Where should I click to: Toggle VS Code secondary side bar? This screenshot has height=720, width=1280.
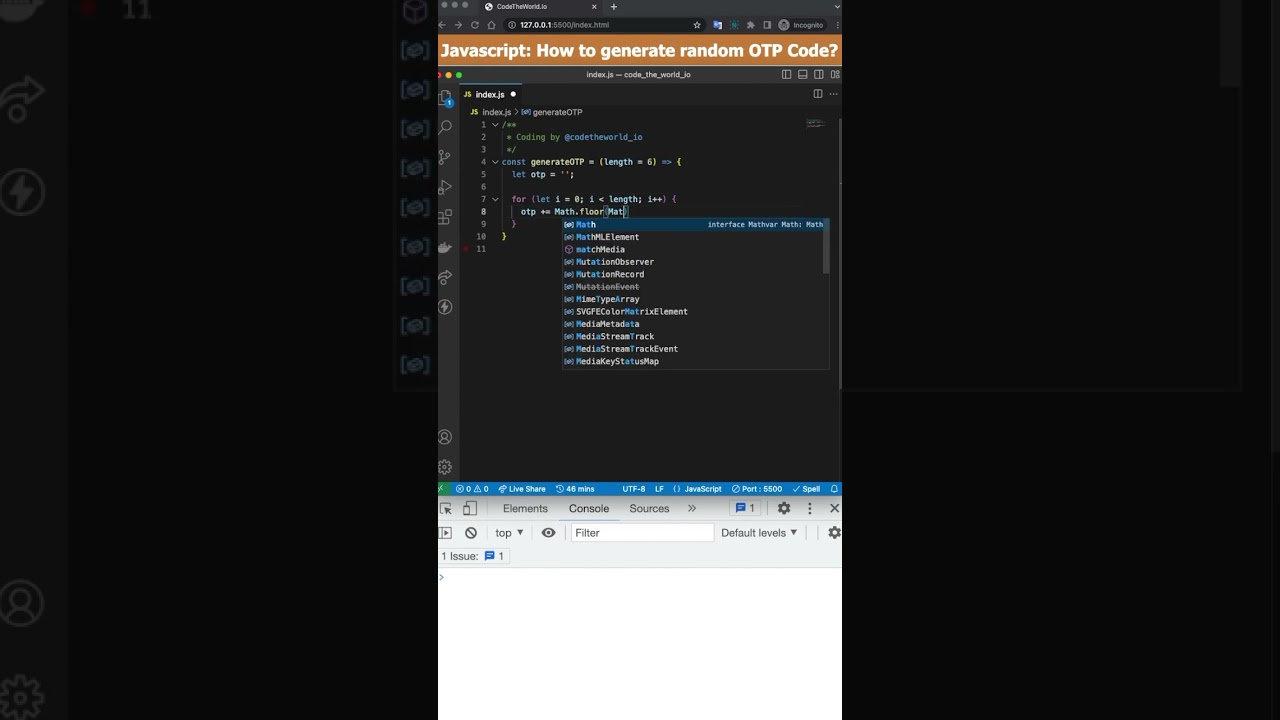(819, 74)
